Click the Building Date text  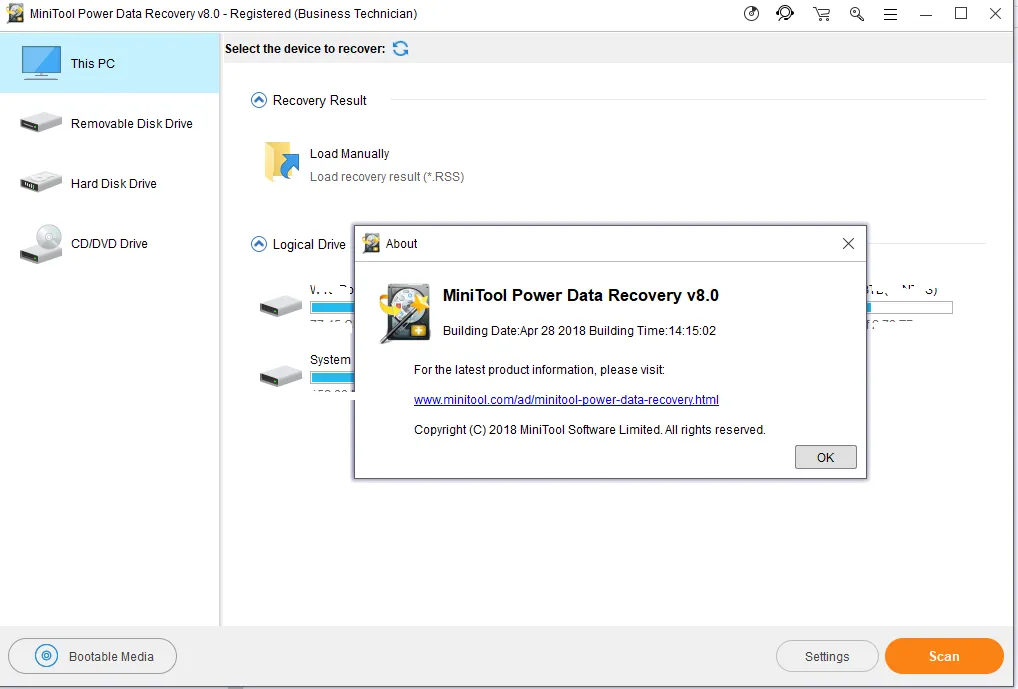tap(579, 331)
